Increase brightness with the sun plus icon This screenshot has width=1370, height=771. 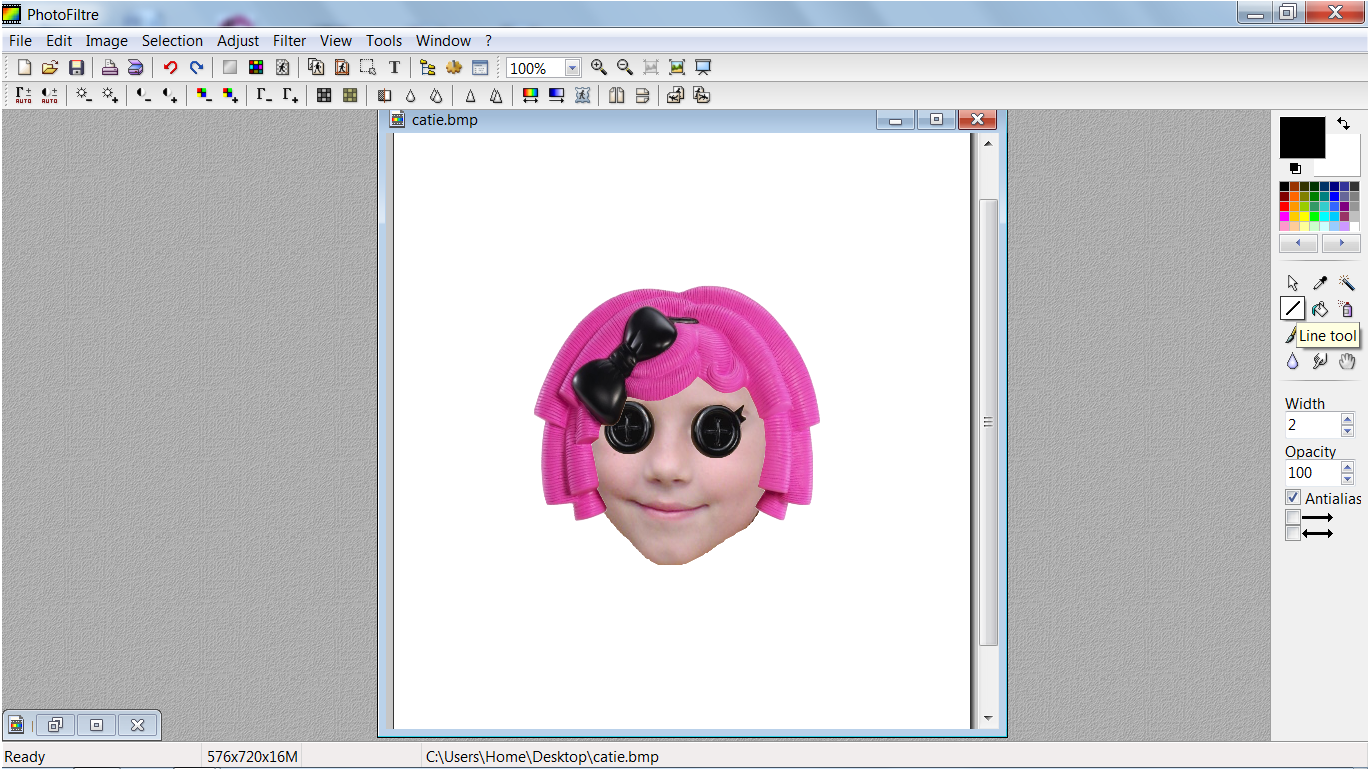click(110, 95)
